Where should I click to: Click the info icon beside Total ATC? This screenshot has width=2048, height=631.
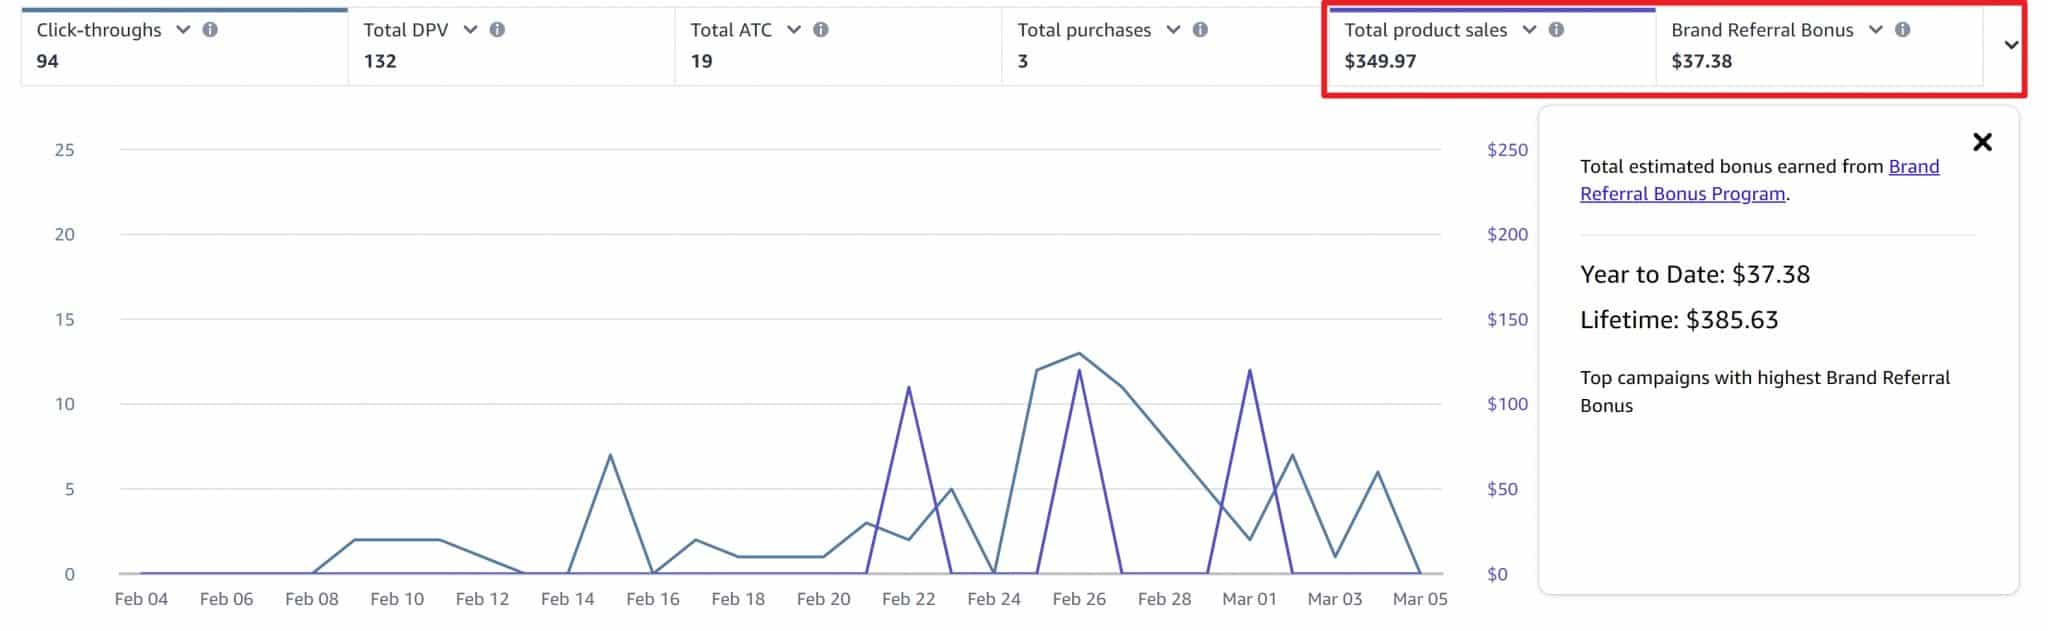(821, 30)
